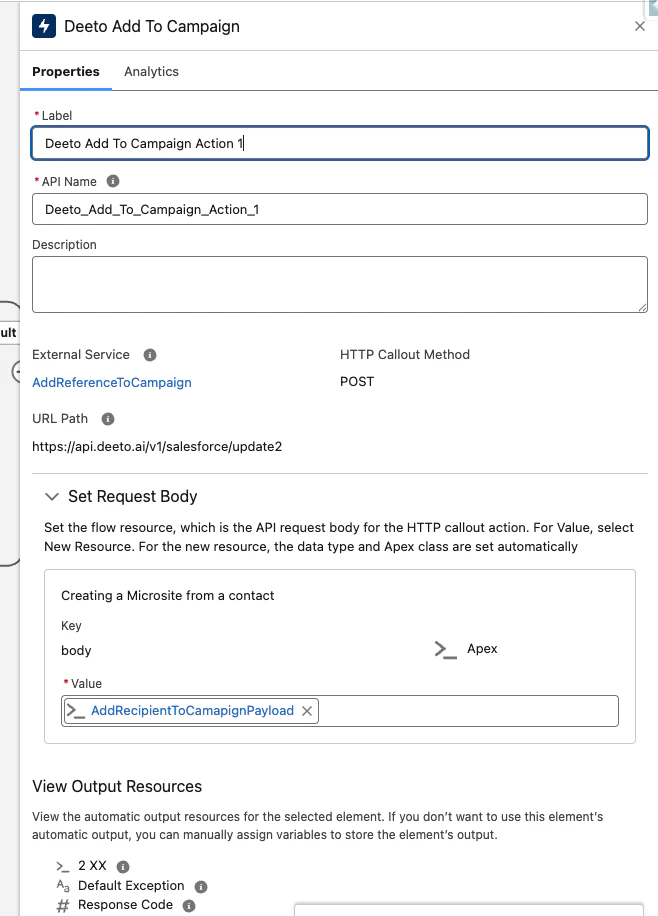
Task: Click the POST callout method value
Action: click(x=357, y=381)
